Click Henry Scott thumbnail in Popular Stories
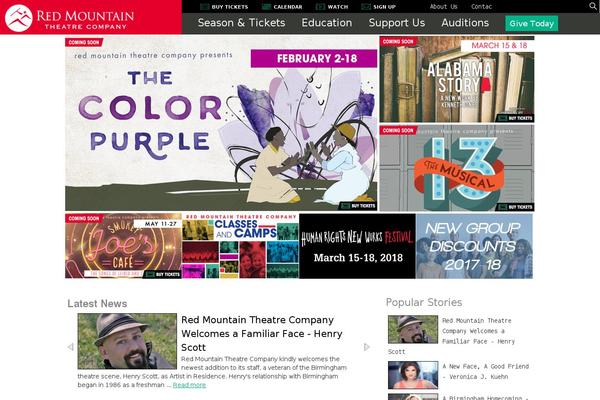Image resolution: width=600 pixels, height=400 pixels. pyautogui.click(x=413, y=329)
